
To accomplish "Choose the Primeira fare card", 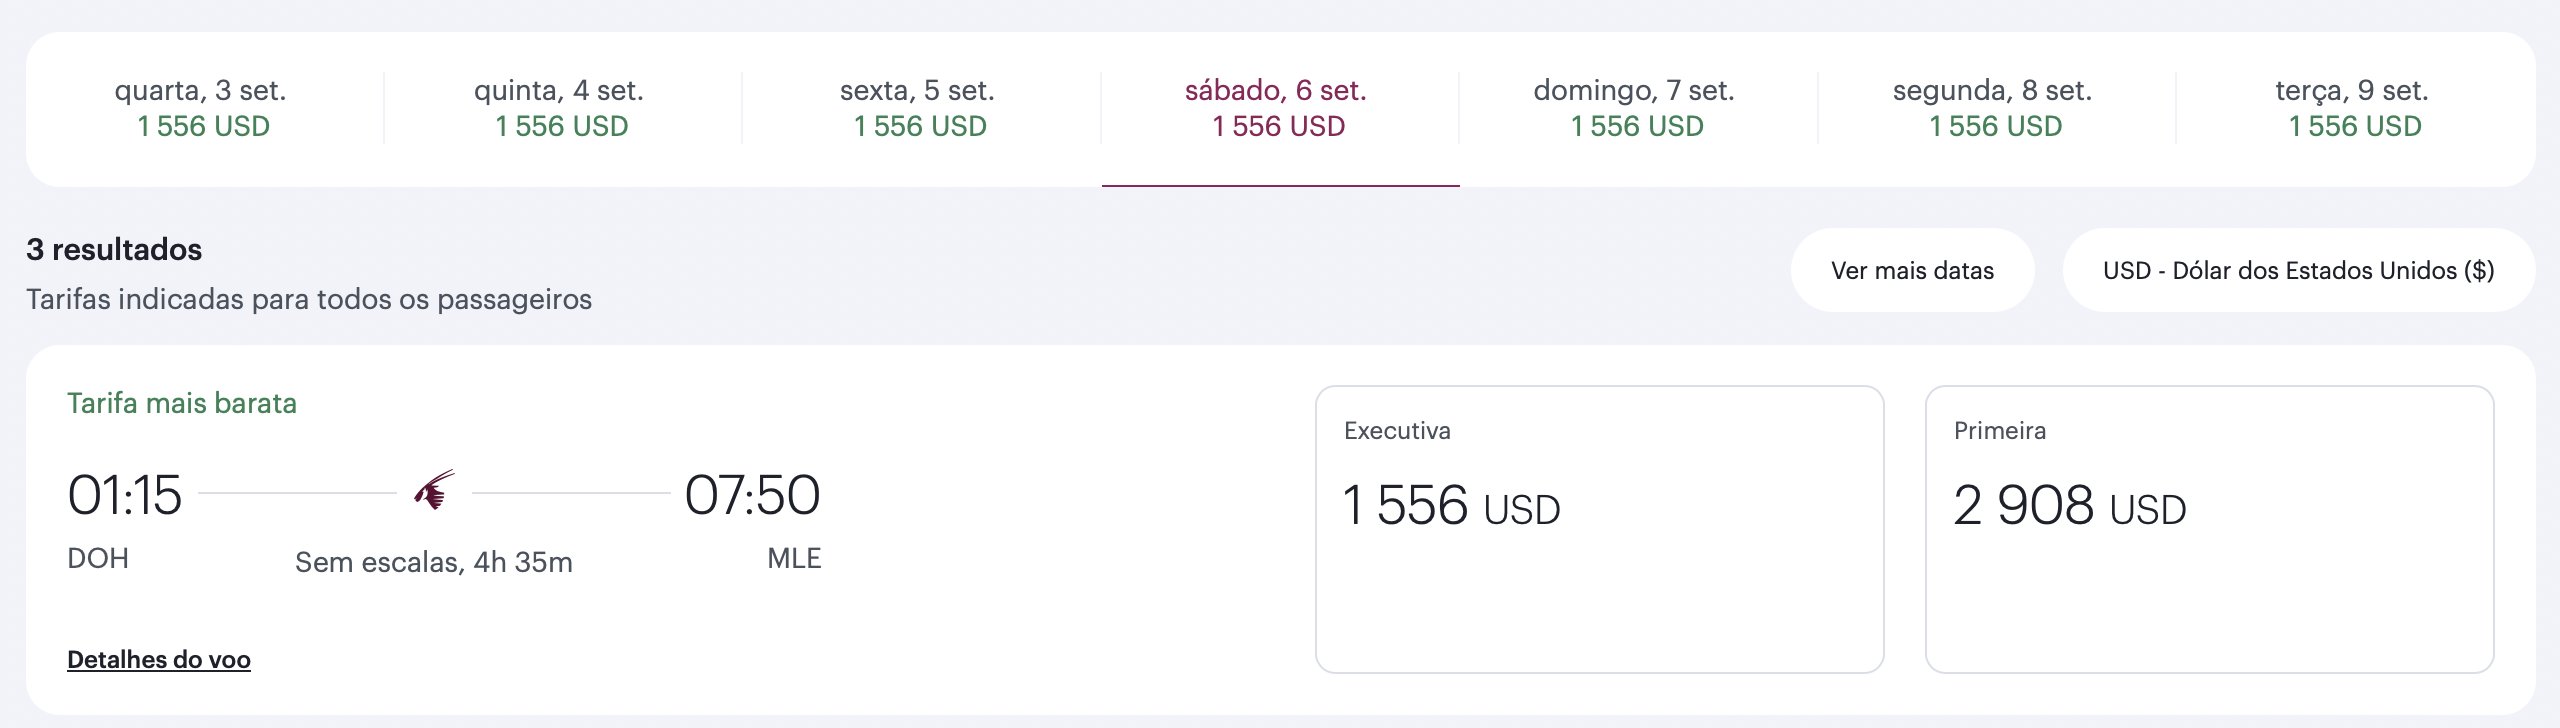I will (2209, 529).
